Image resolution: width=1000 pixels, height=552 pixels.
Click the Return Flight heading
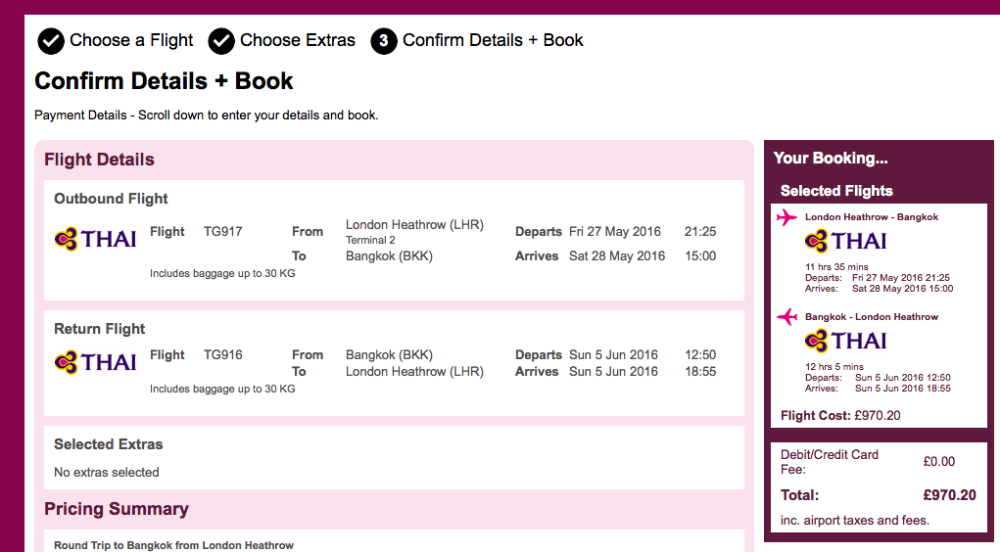pos(99,329)
